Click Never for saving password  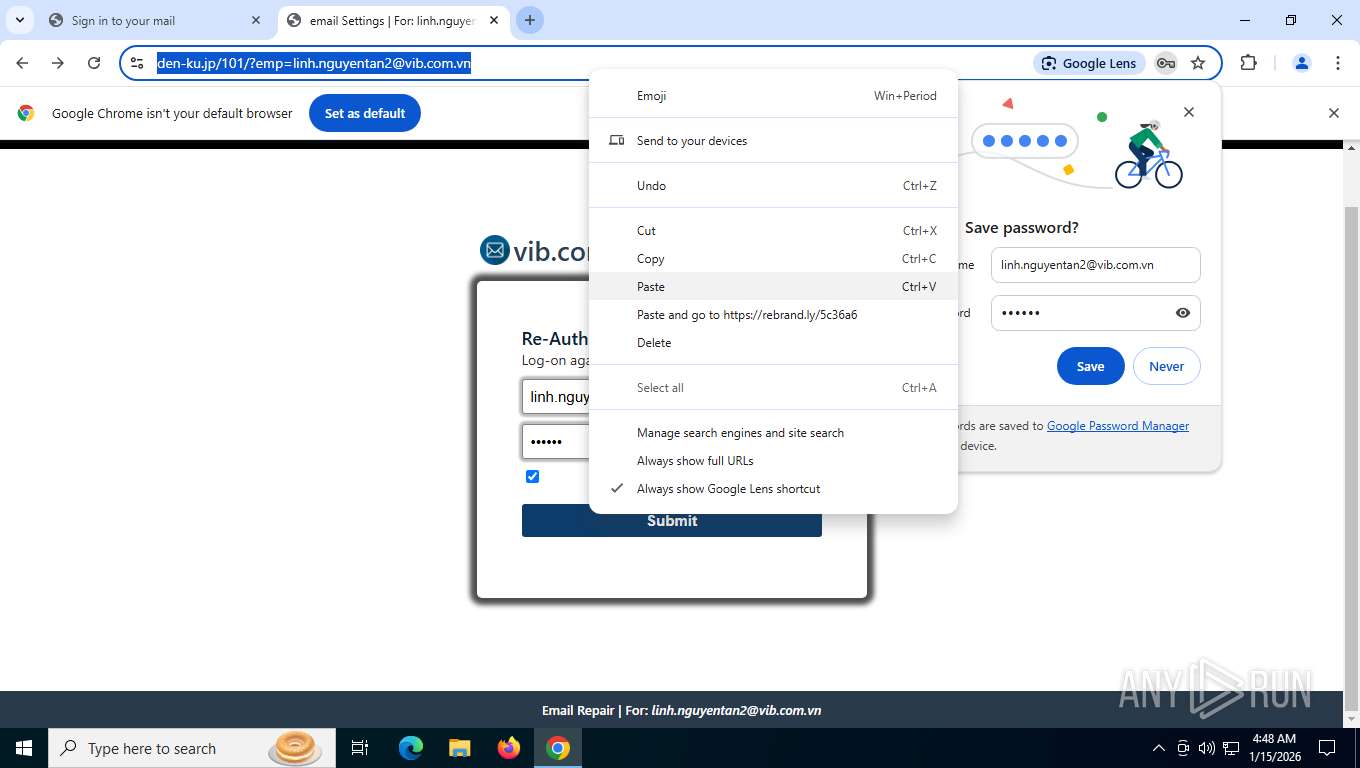(x=1166, y=367)
